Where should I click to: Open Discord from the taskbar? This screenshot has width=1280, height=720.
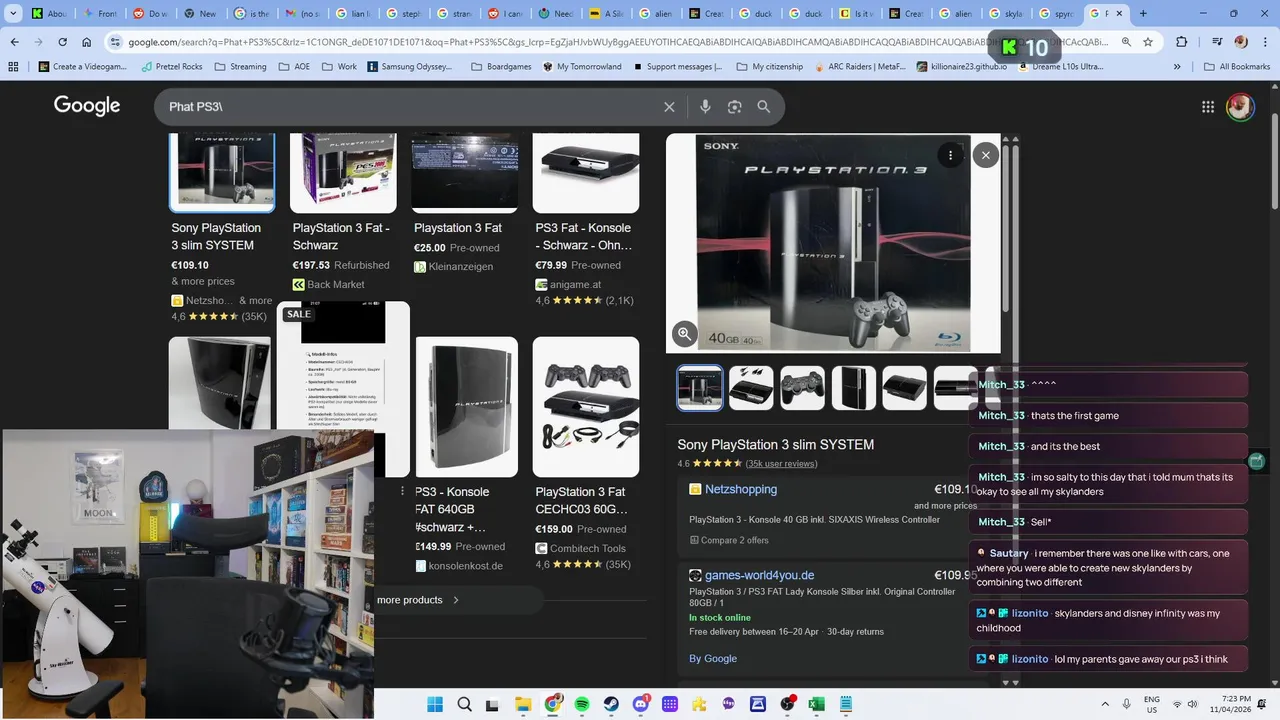641,704
